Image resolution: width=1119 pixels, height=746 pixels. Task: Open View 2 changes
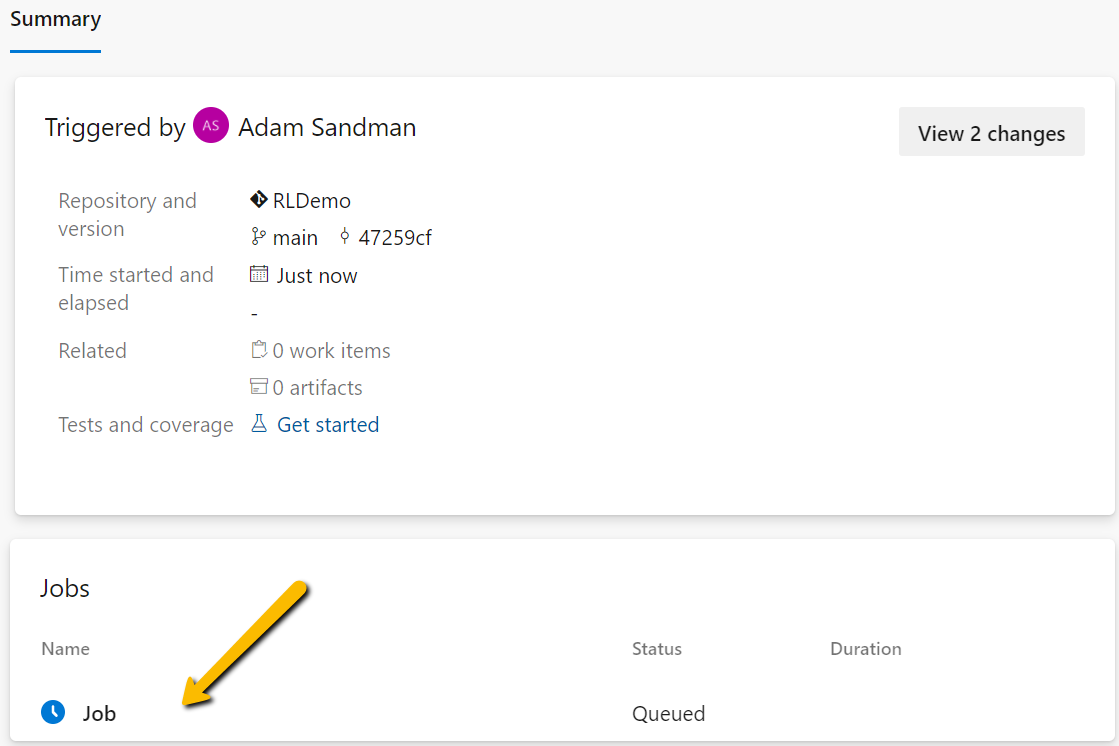point(991,132)
